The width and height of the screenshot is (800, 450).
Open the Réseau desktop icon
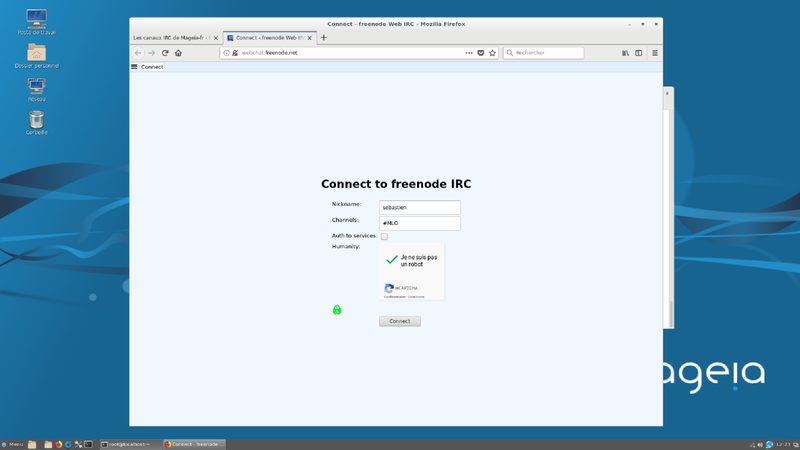coord(37,89)
